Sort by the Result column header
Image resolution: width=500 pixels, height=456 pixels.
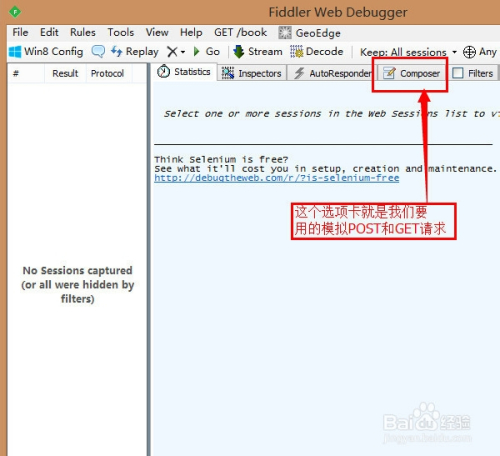65,73
